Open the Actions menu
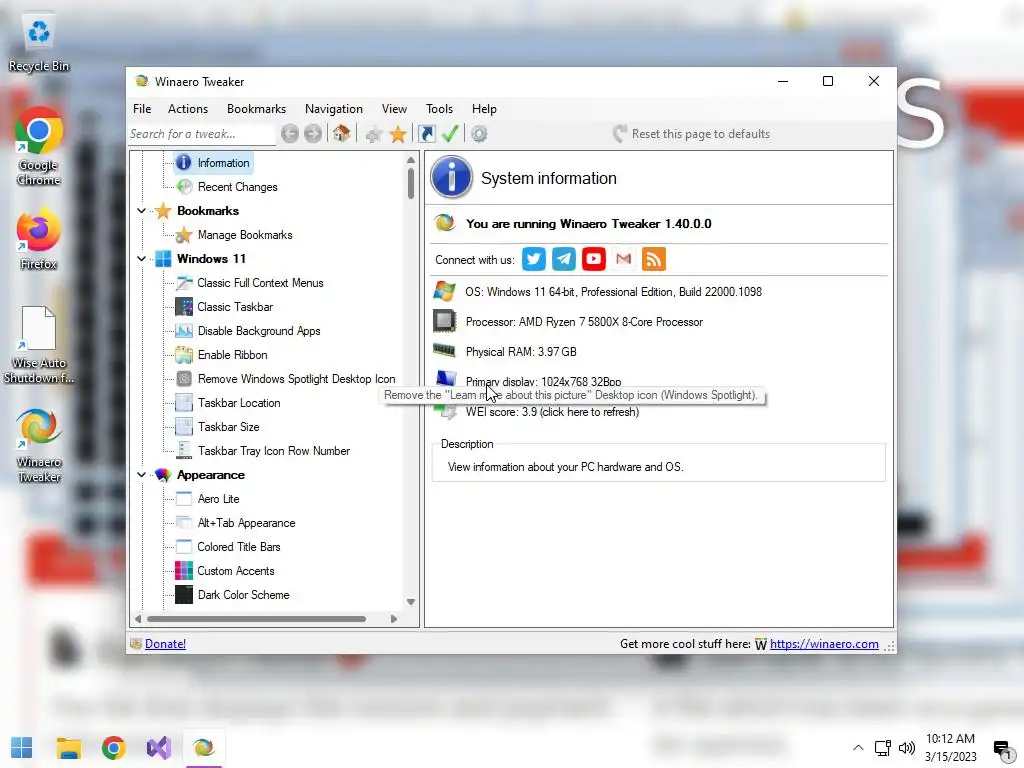 point(188,109)
